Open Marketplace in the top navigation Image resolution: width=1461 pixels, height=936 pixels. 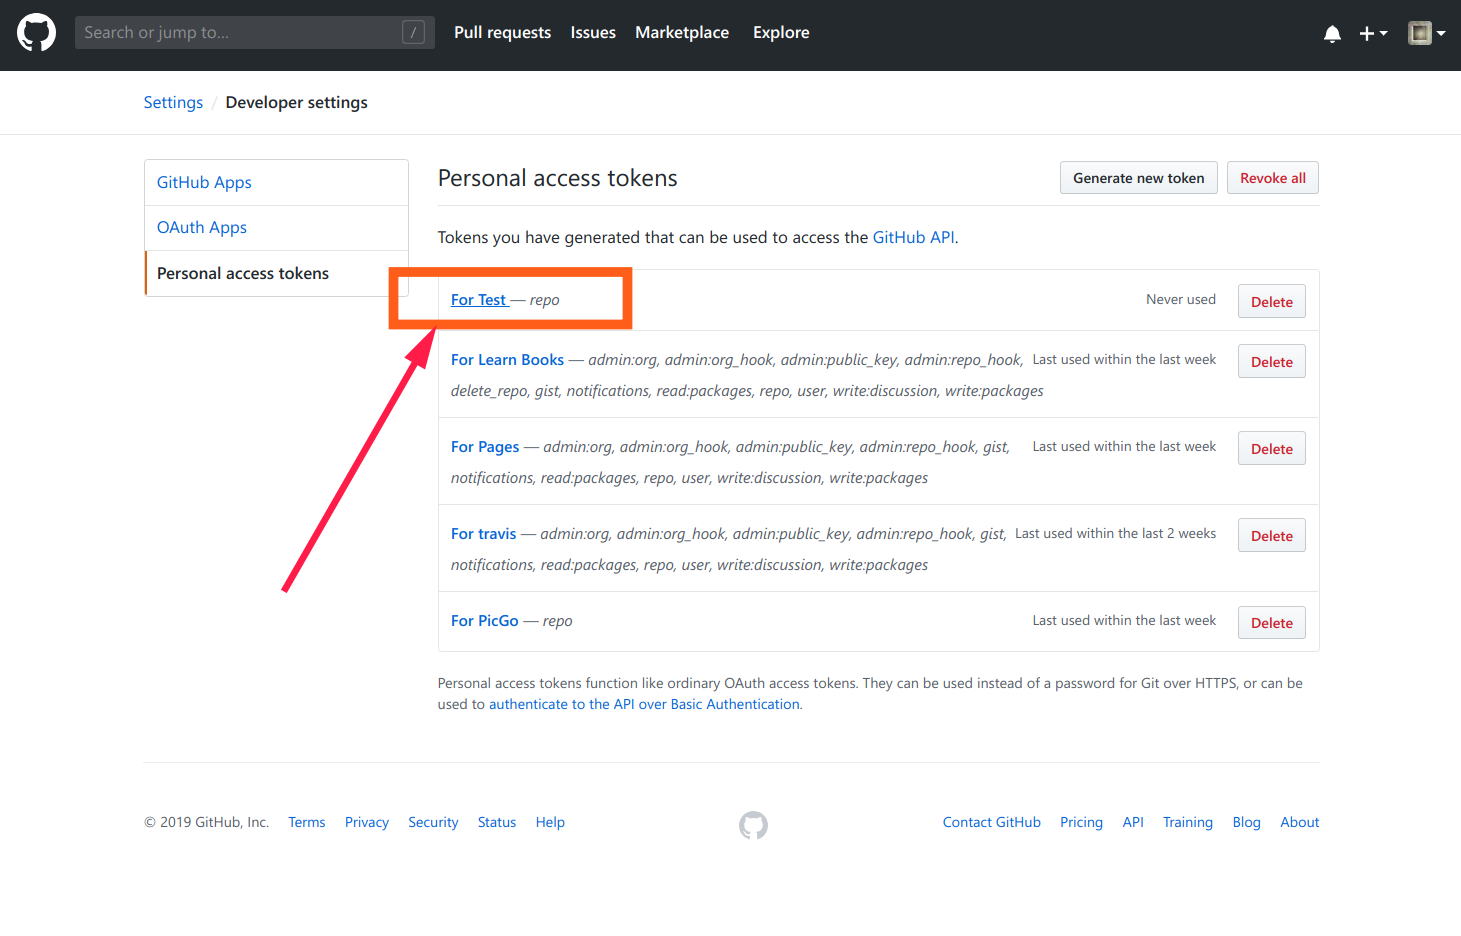[682, 33]
